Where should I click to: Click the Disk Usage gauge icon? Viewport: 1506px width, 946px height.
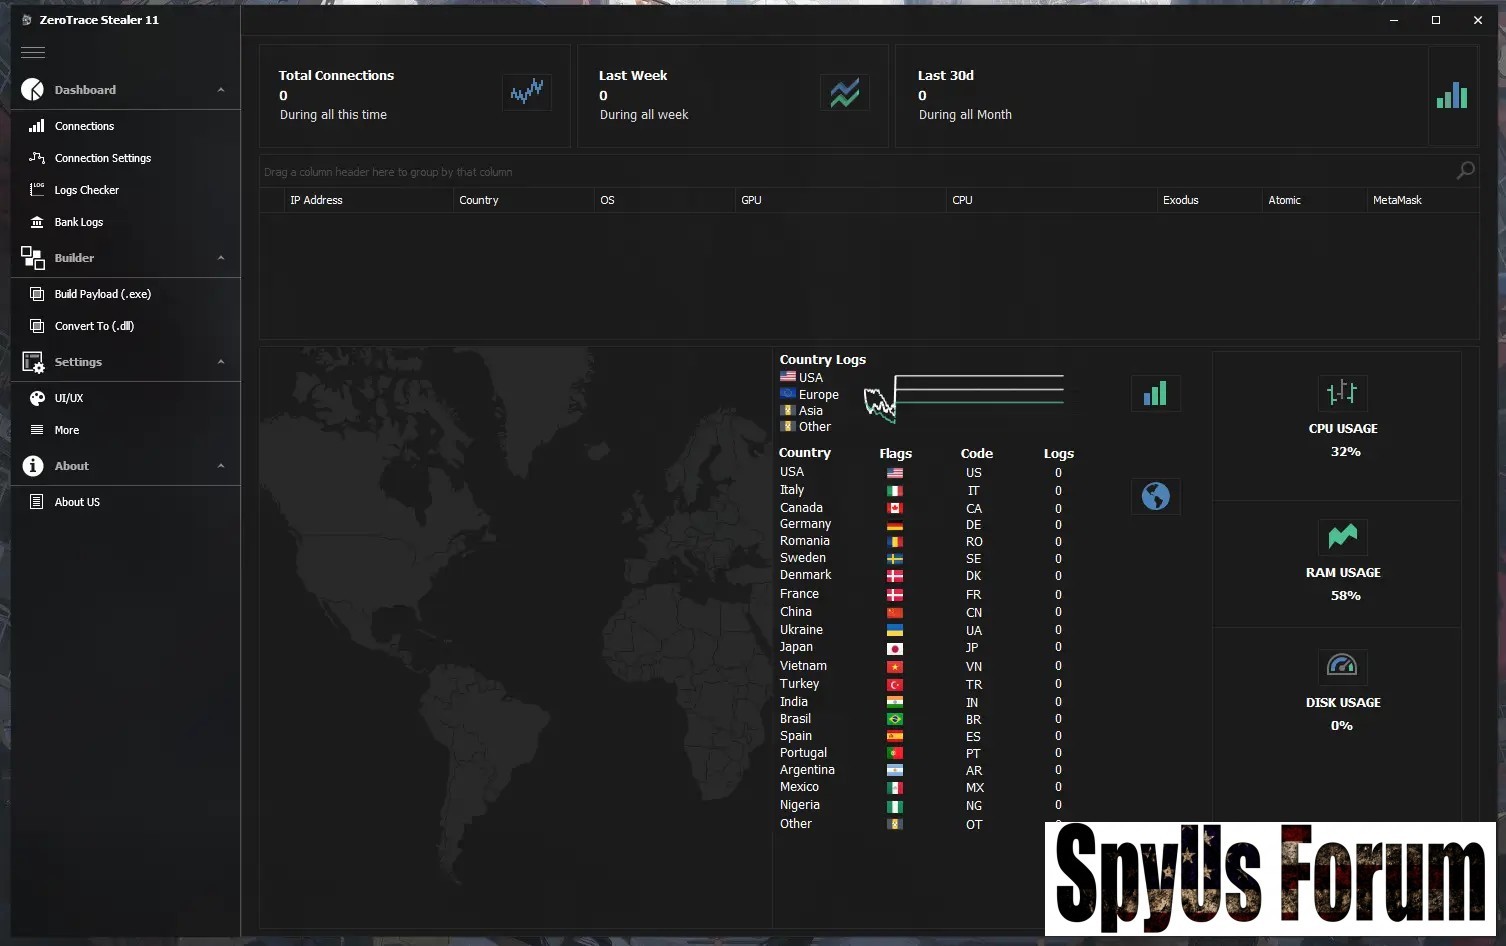pyautogui.click(x=1341, y=665)
